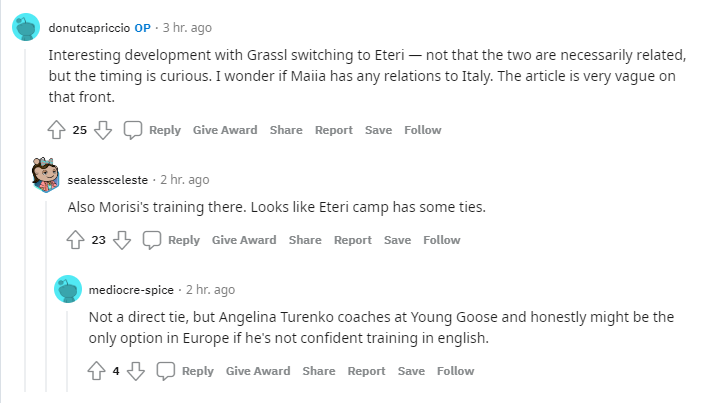
Task: Upvote mediocre-spice's comment
Action: pos(97,371)
